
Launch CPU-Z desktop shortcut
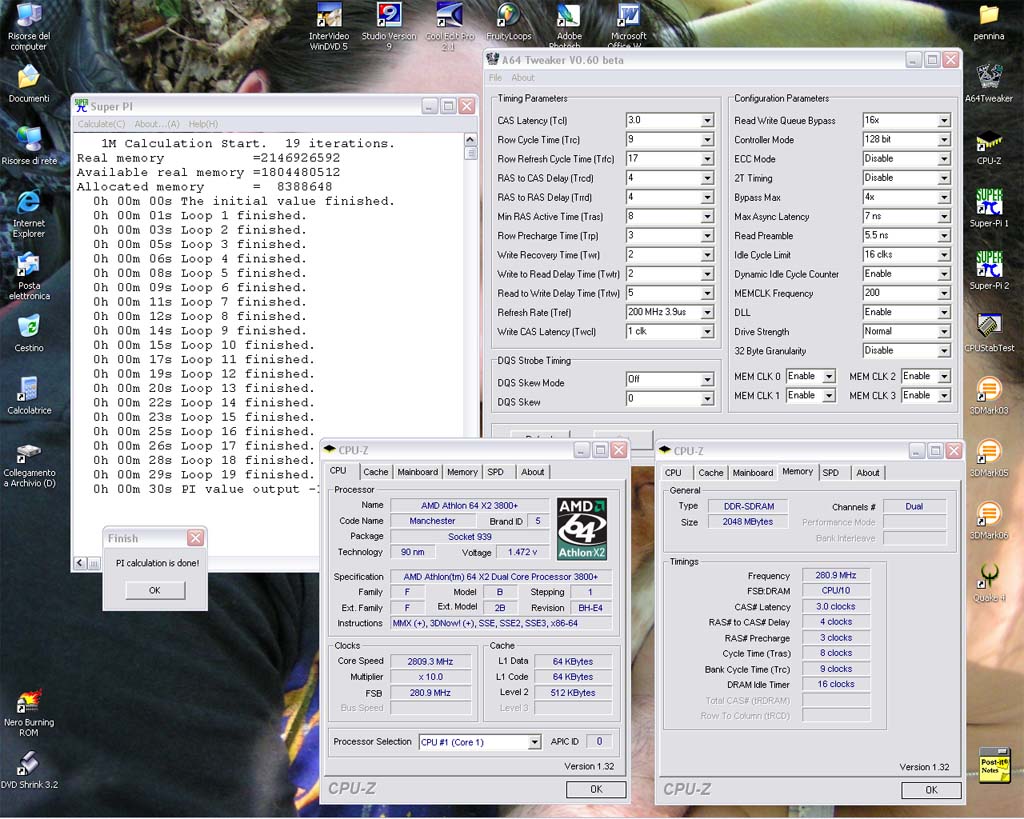(989, 146)
